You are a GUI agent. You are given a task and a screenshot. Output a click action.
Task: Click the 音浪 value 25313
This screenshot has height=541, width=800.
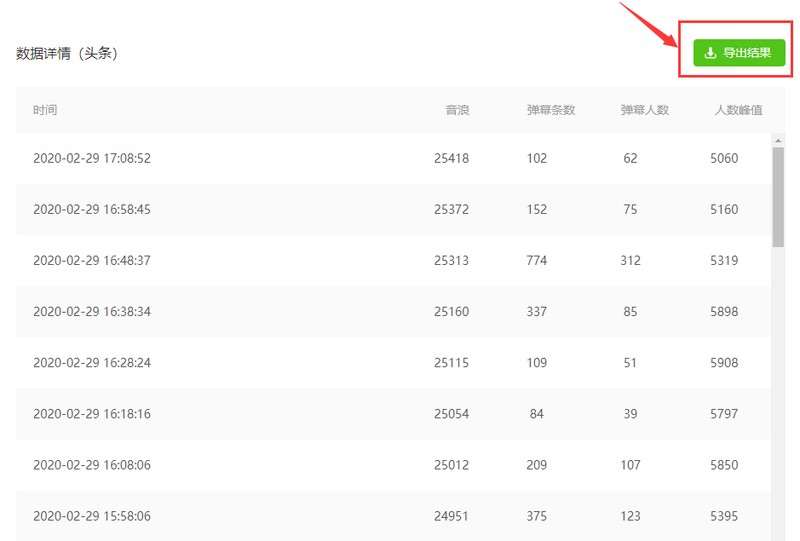click(452, 260)
